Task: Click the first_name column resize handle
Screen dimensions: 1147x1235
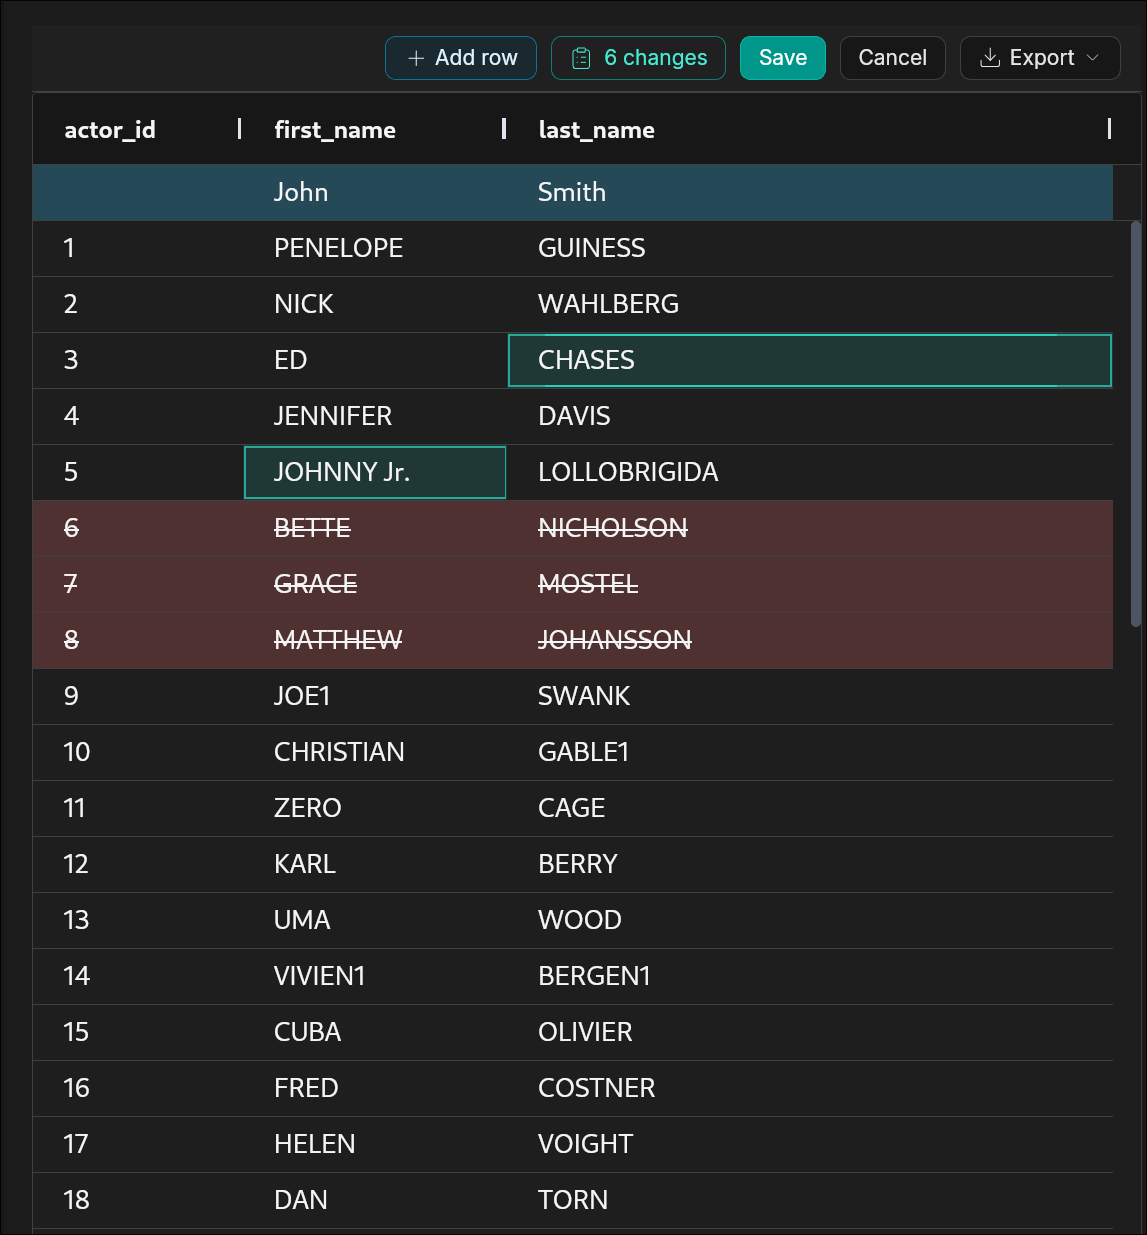Action: click(504, 129)
